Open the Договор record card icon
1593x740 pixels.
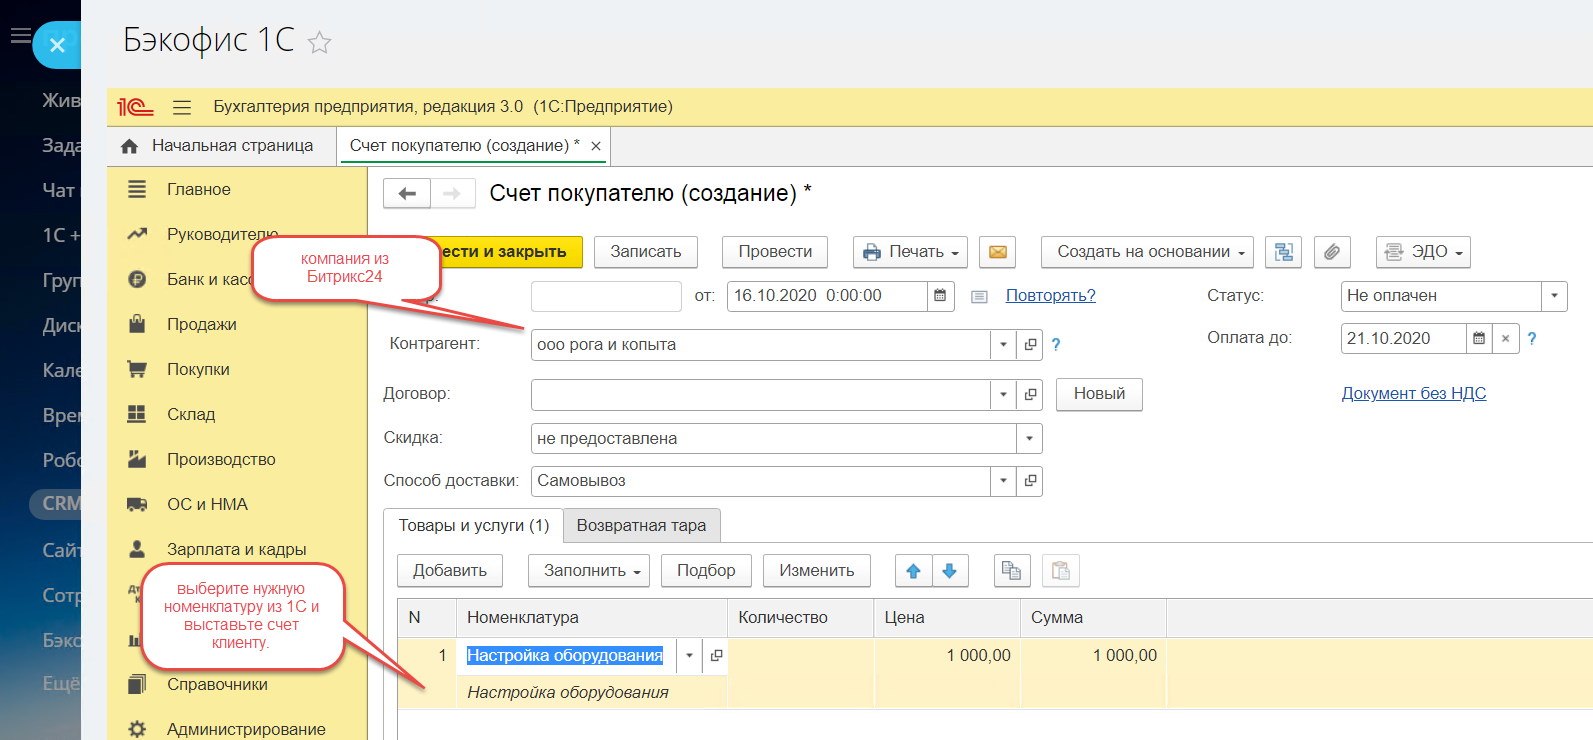tap(1030, 395)
